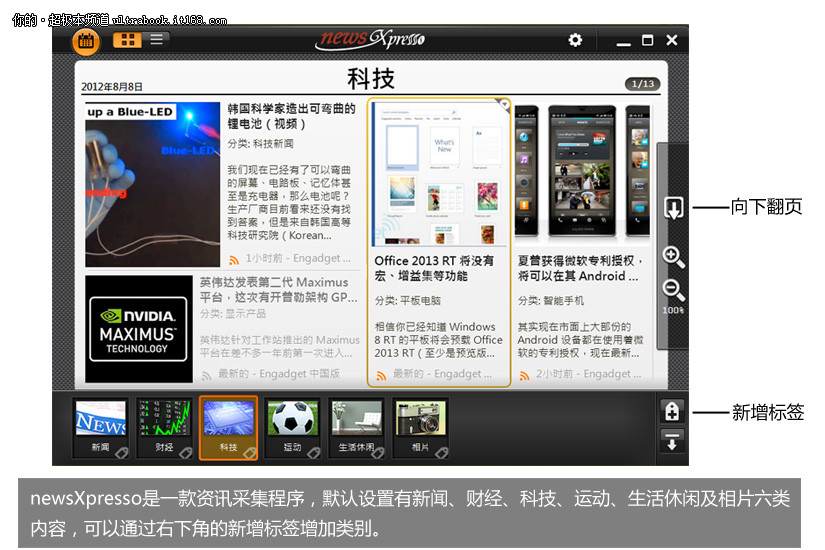The width and height of the screenshot is (825, 550).
Task: Click the page down arrow icon
Action: [673, 208]
